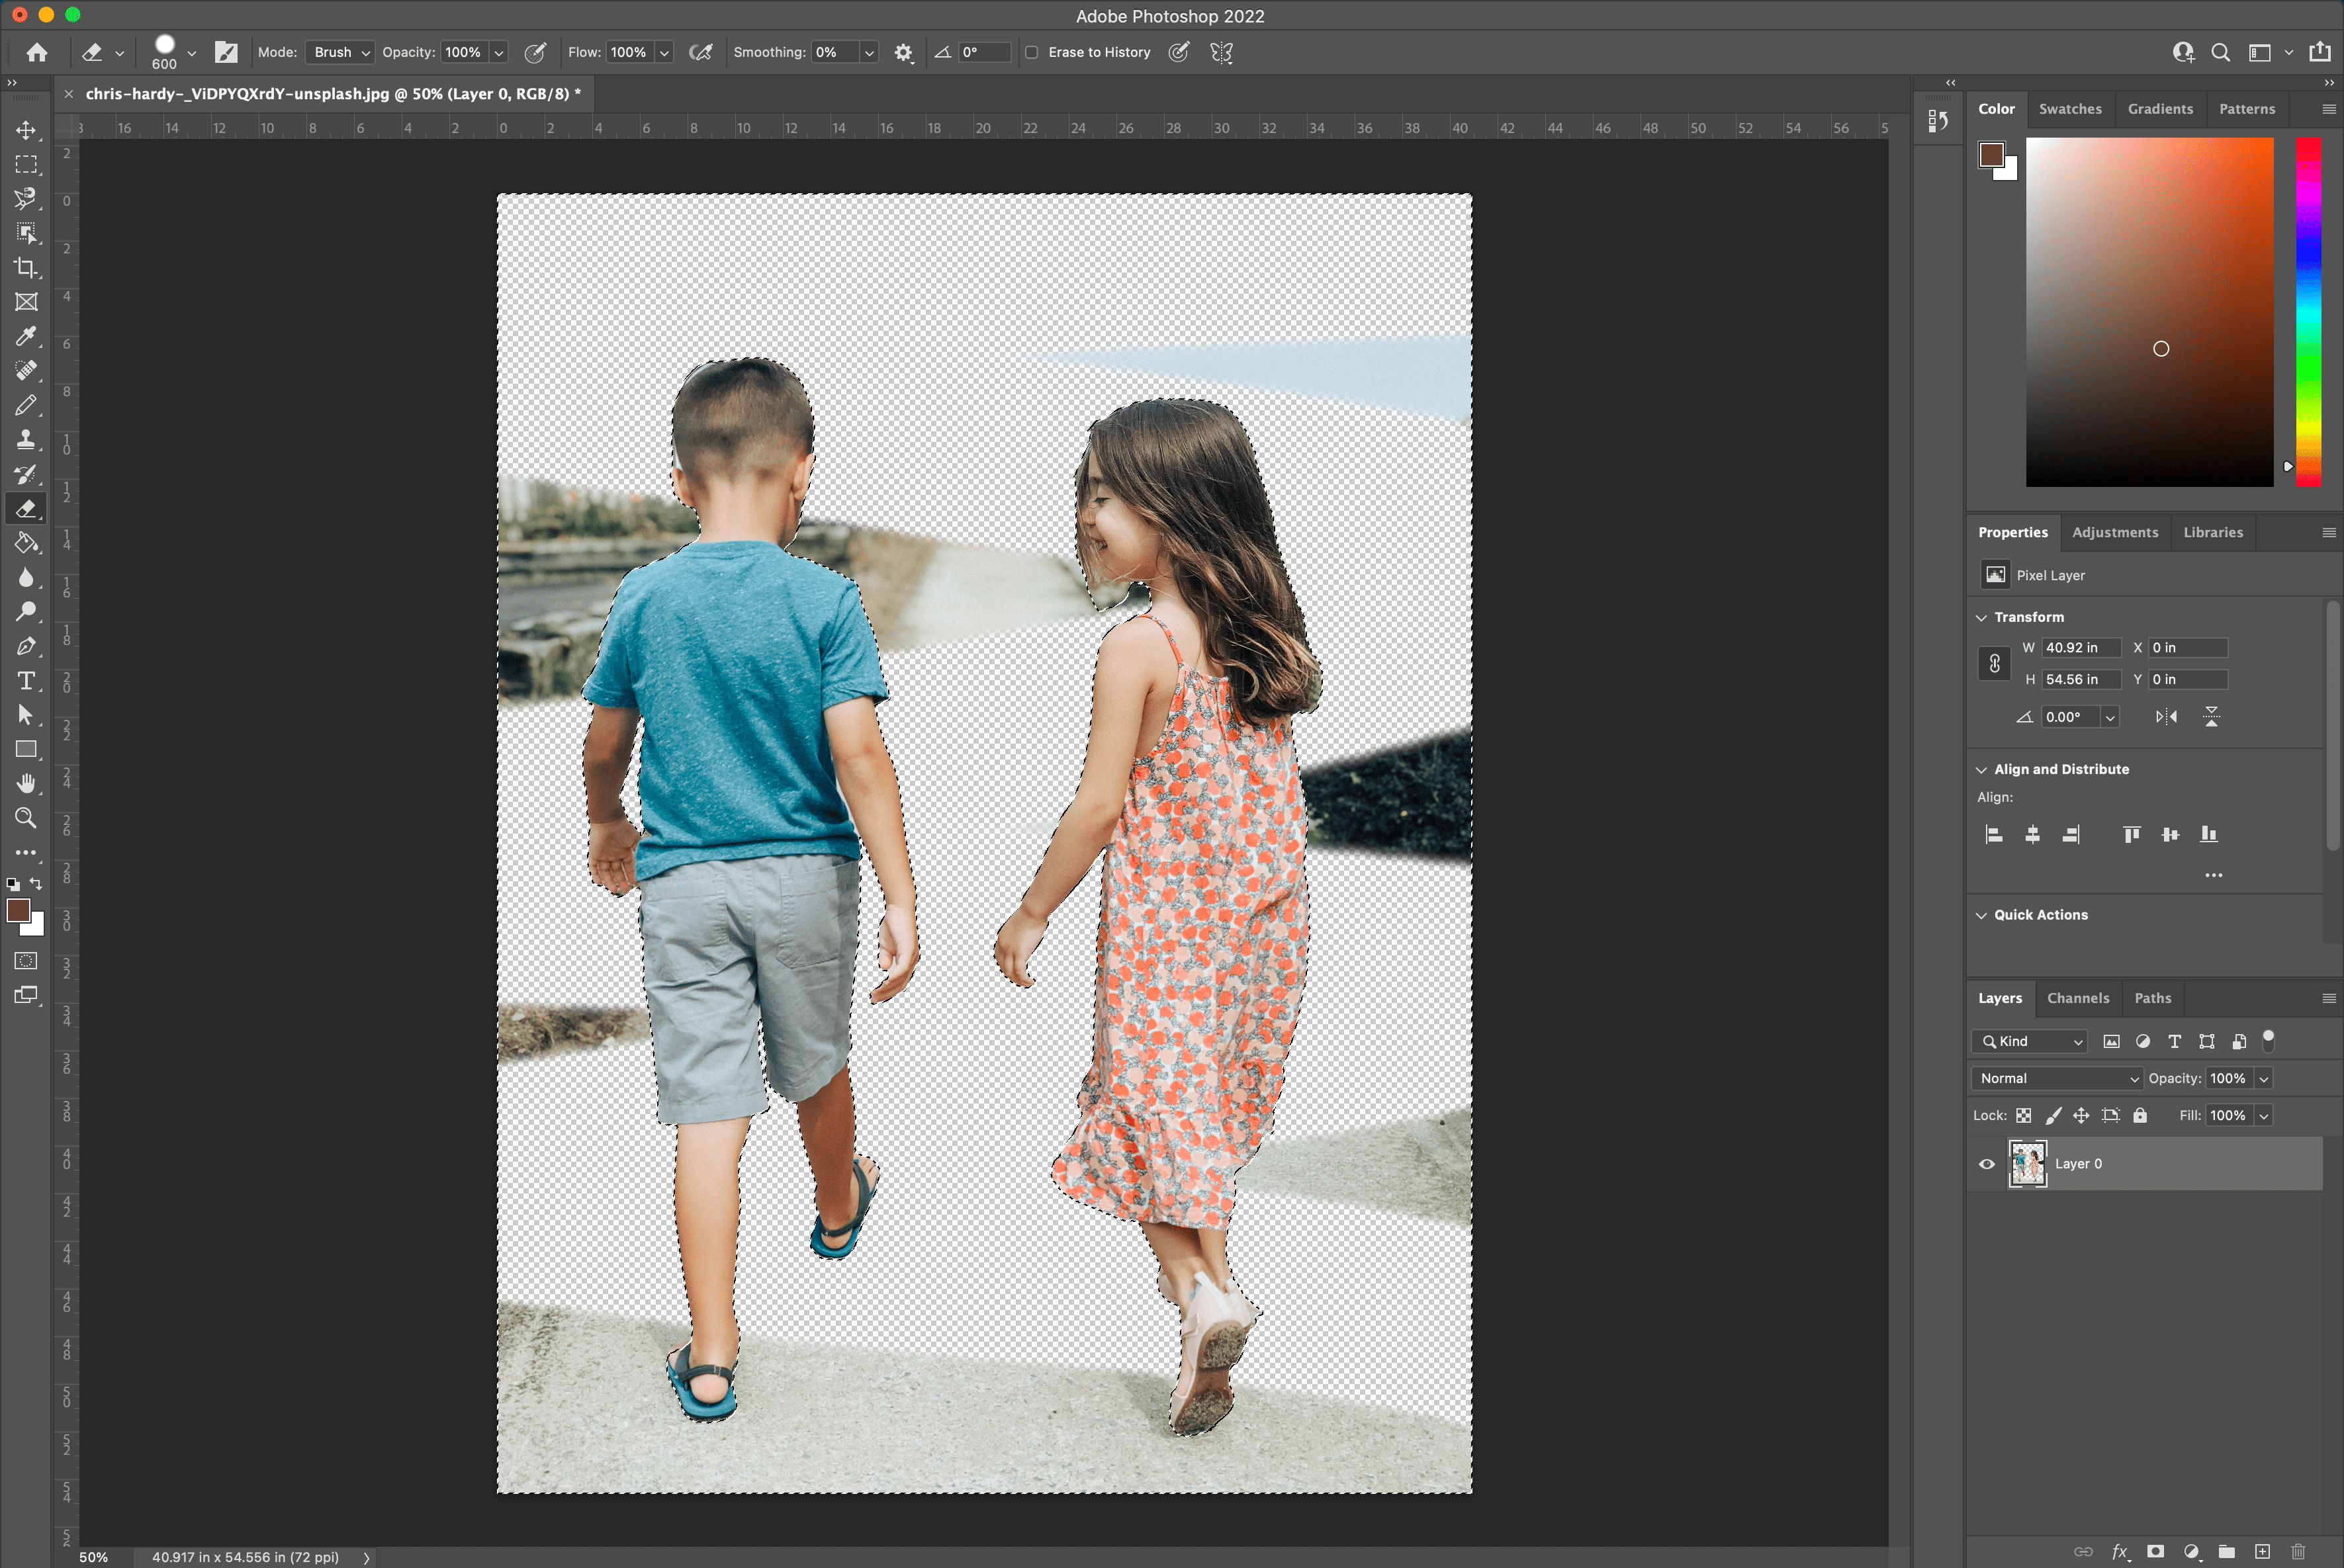Select the Lasso tool in toolbar
Image resolution: width=2344 pixels, height=1568 pixels.
[x=24, y=198]
